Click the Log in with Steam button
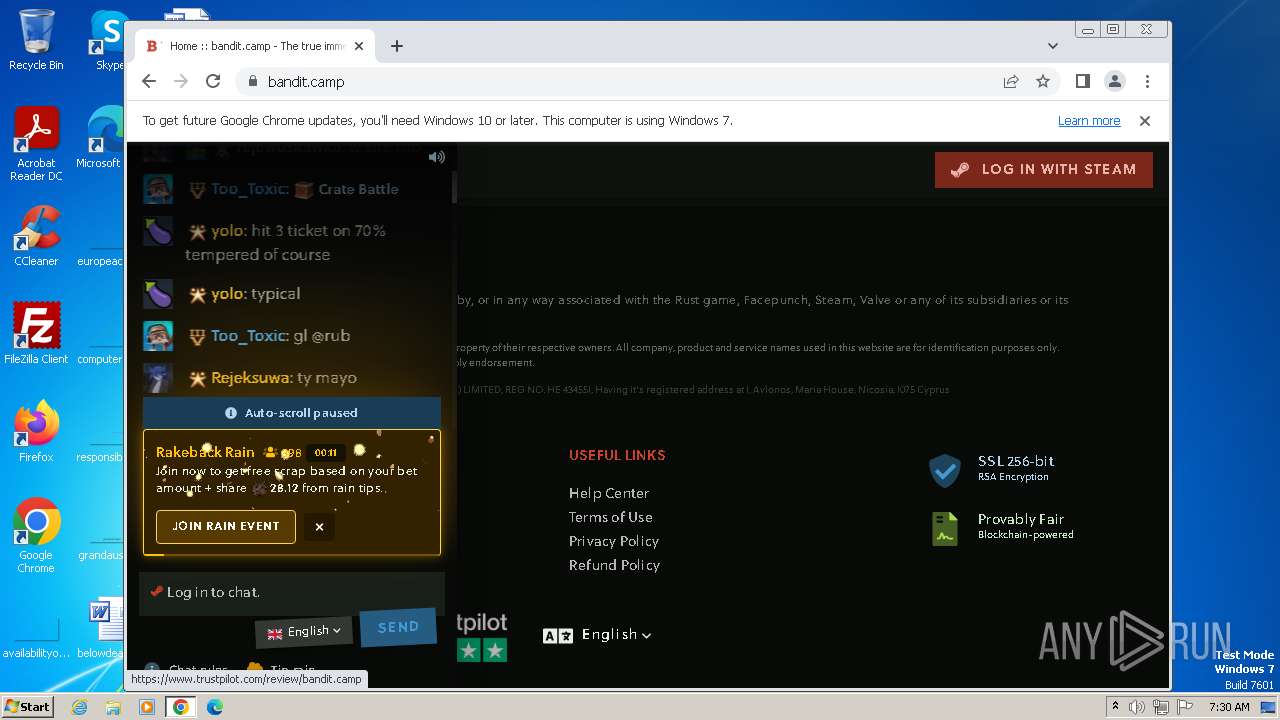The image size is (1280, 720). [1043, 169]
